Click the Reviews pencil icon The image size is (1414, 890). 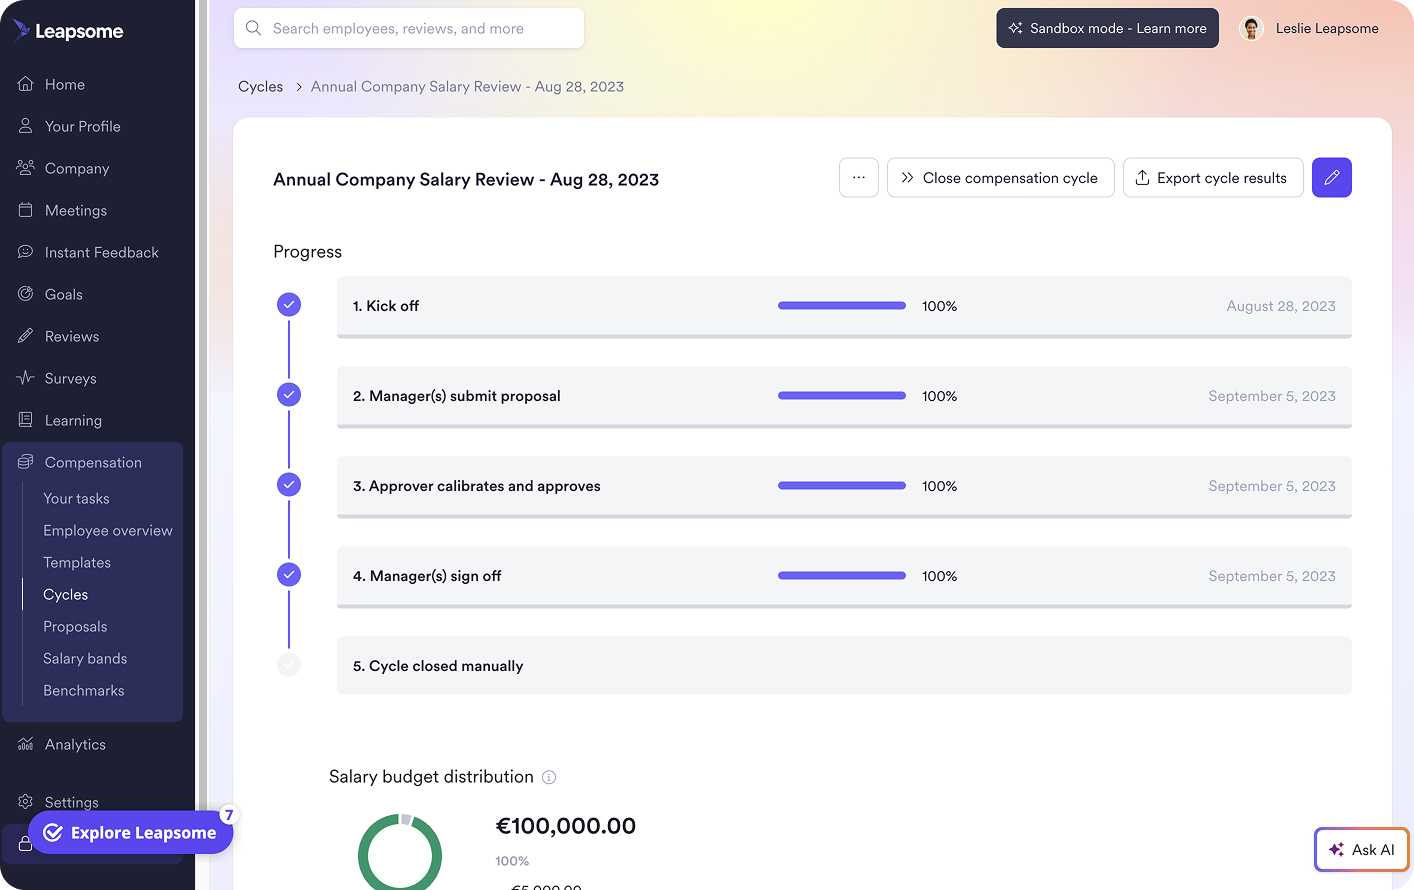pos(23,336)
